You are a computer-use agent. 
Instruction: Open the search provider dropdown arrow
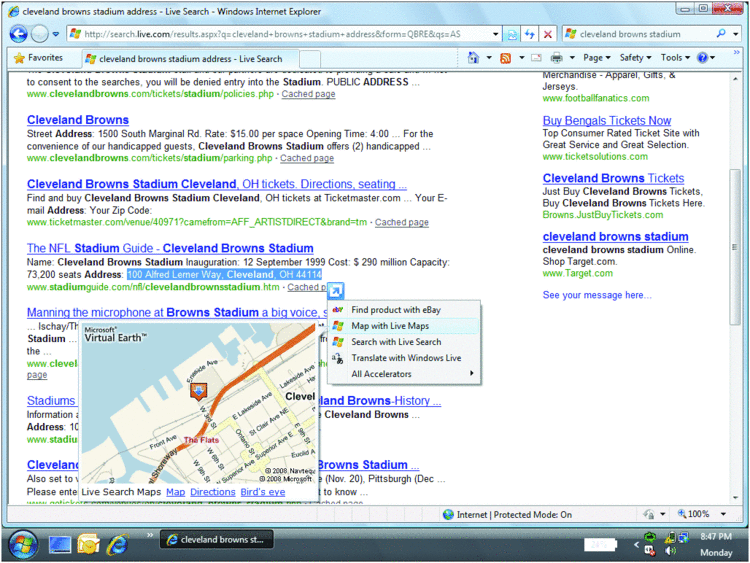[x=736, y=34]
